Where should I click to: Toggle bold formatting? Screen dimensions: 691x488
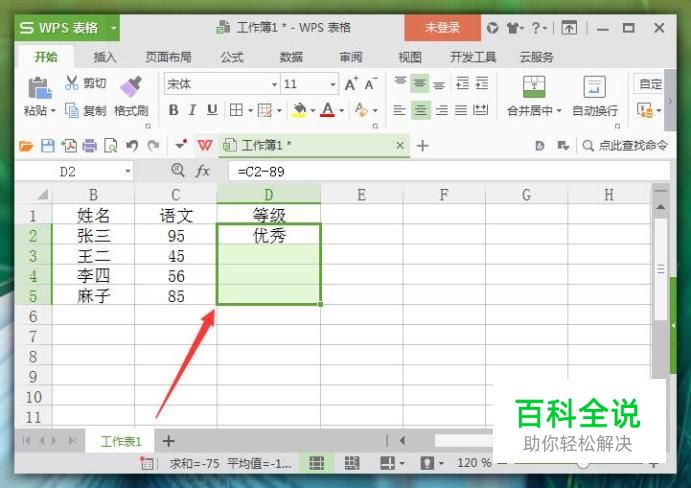pos(174,110)
